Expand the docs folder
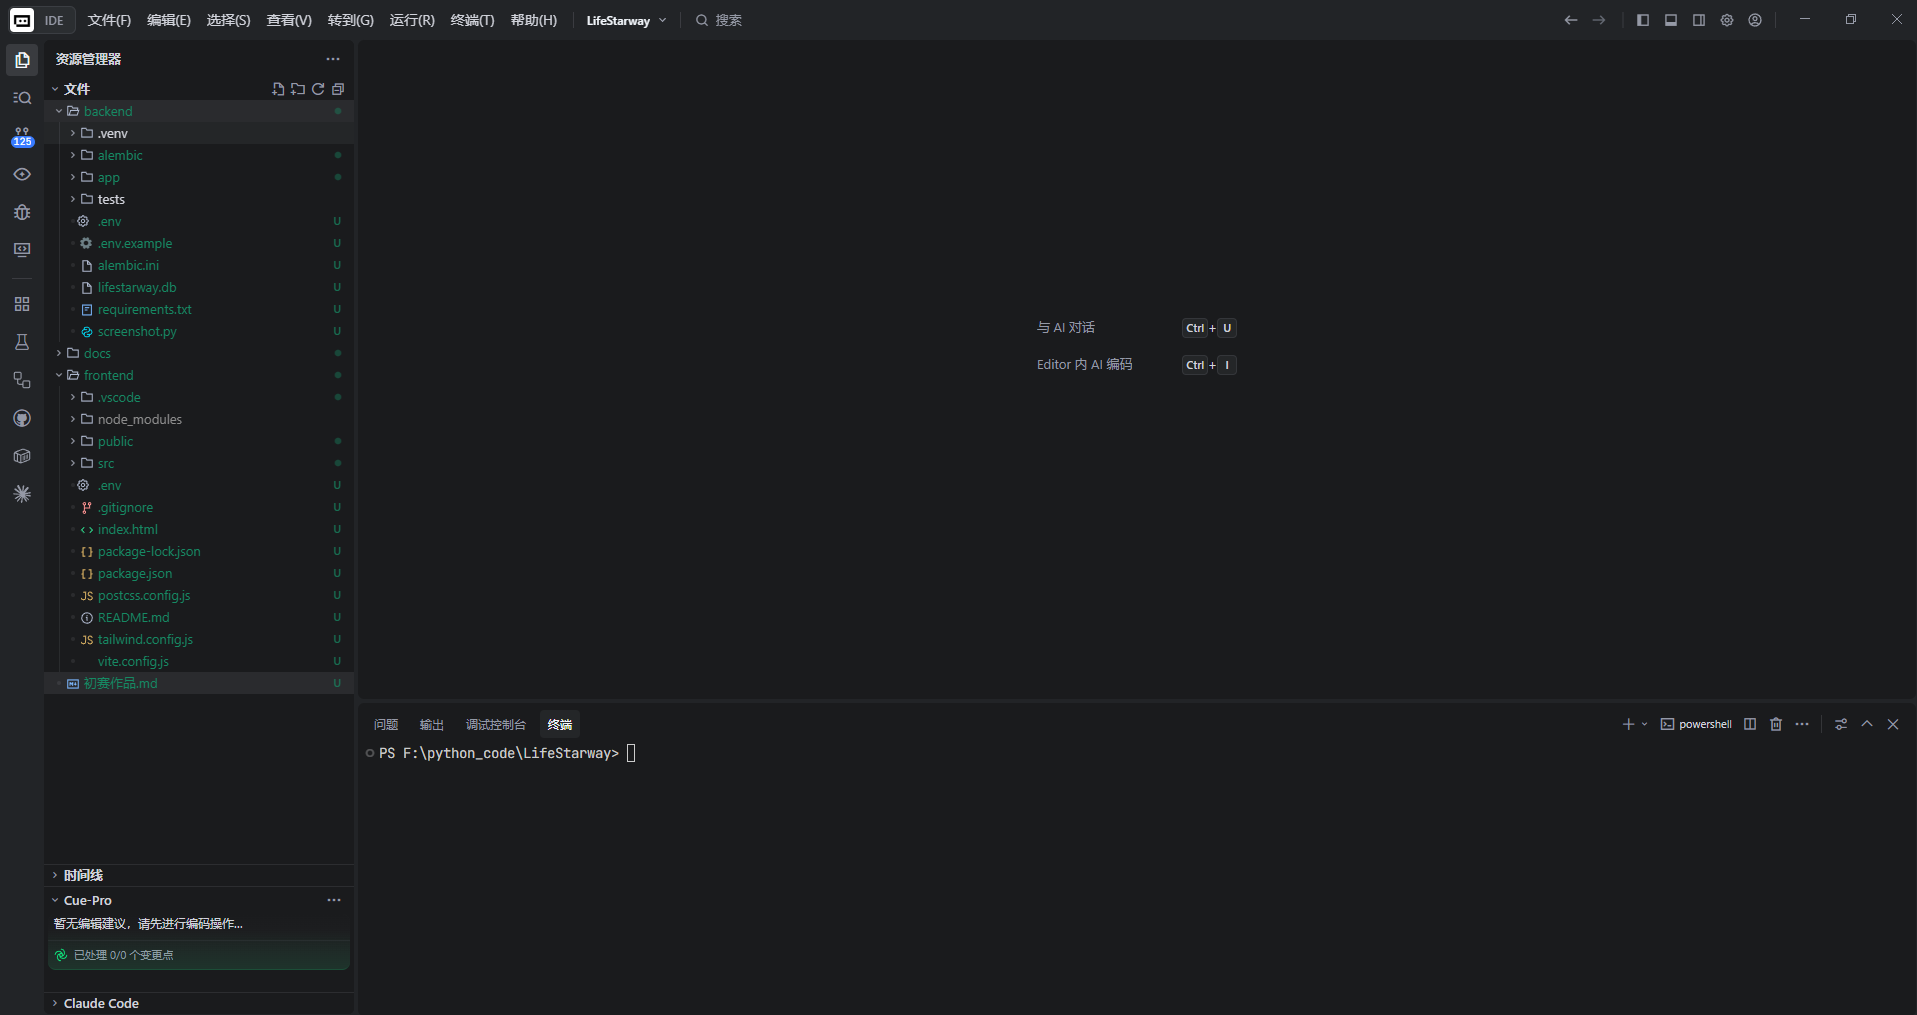 pos(200,353)
